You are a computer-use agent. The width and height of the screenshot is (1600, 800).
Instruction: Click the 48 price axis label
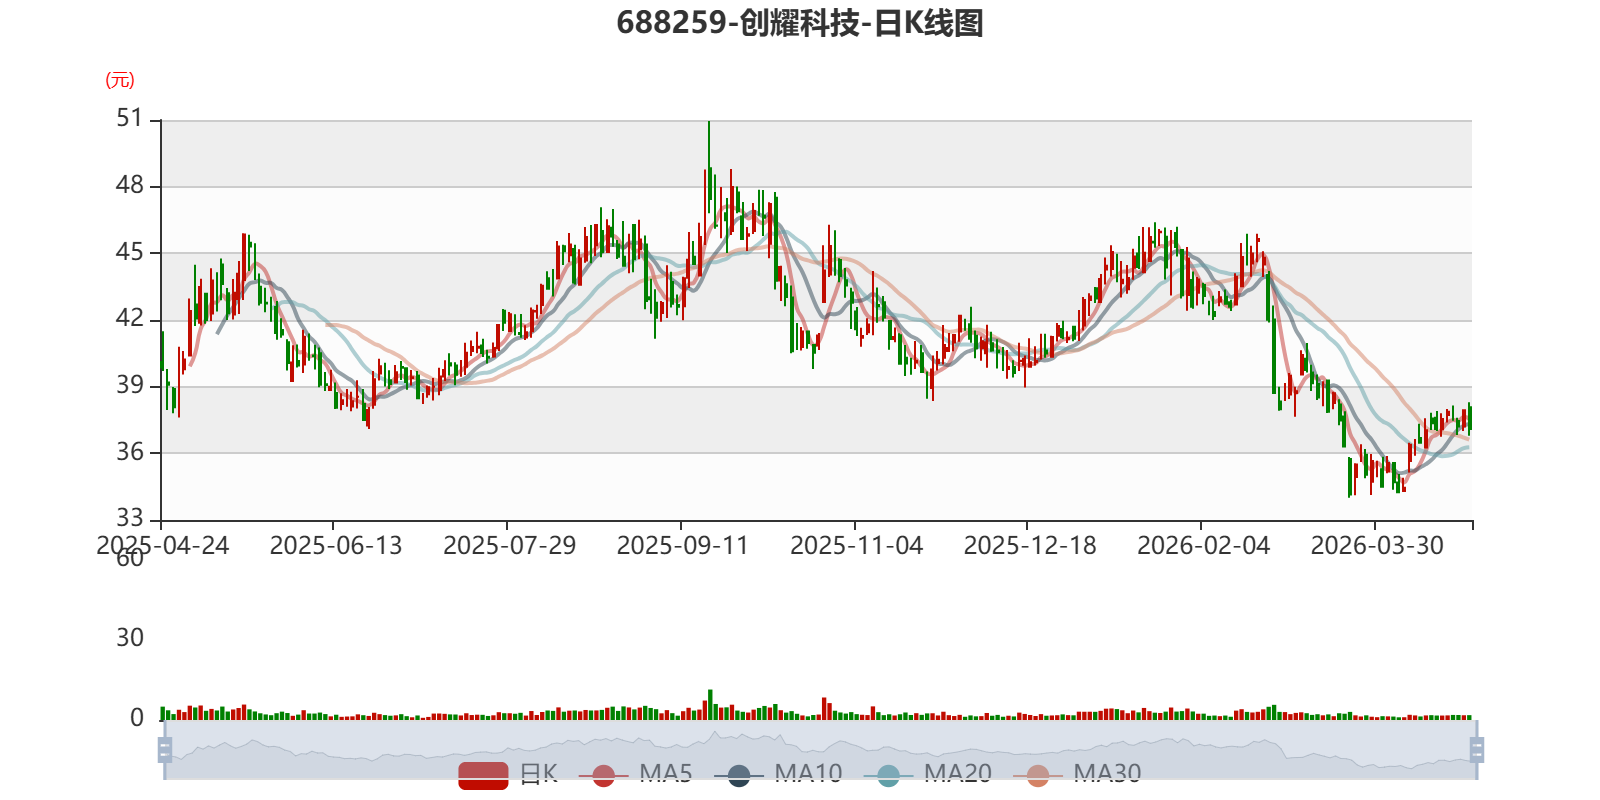click(x=130, y=185)
